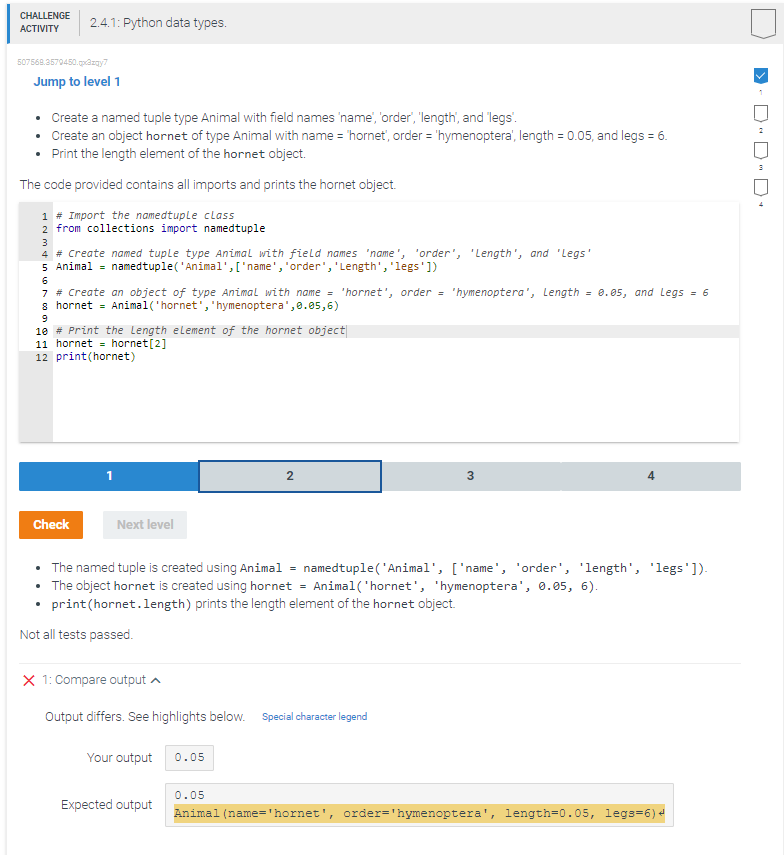Open the Special character legend
This screenshot has width=784, height=855.
pos(313,716)
